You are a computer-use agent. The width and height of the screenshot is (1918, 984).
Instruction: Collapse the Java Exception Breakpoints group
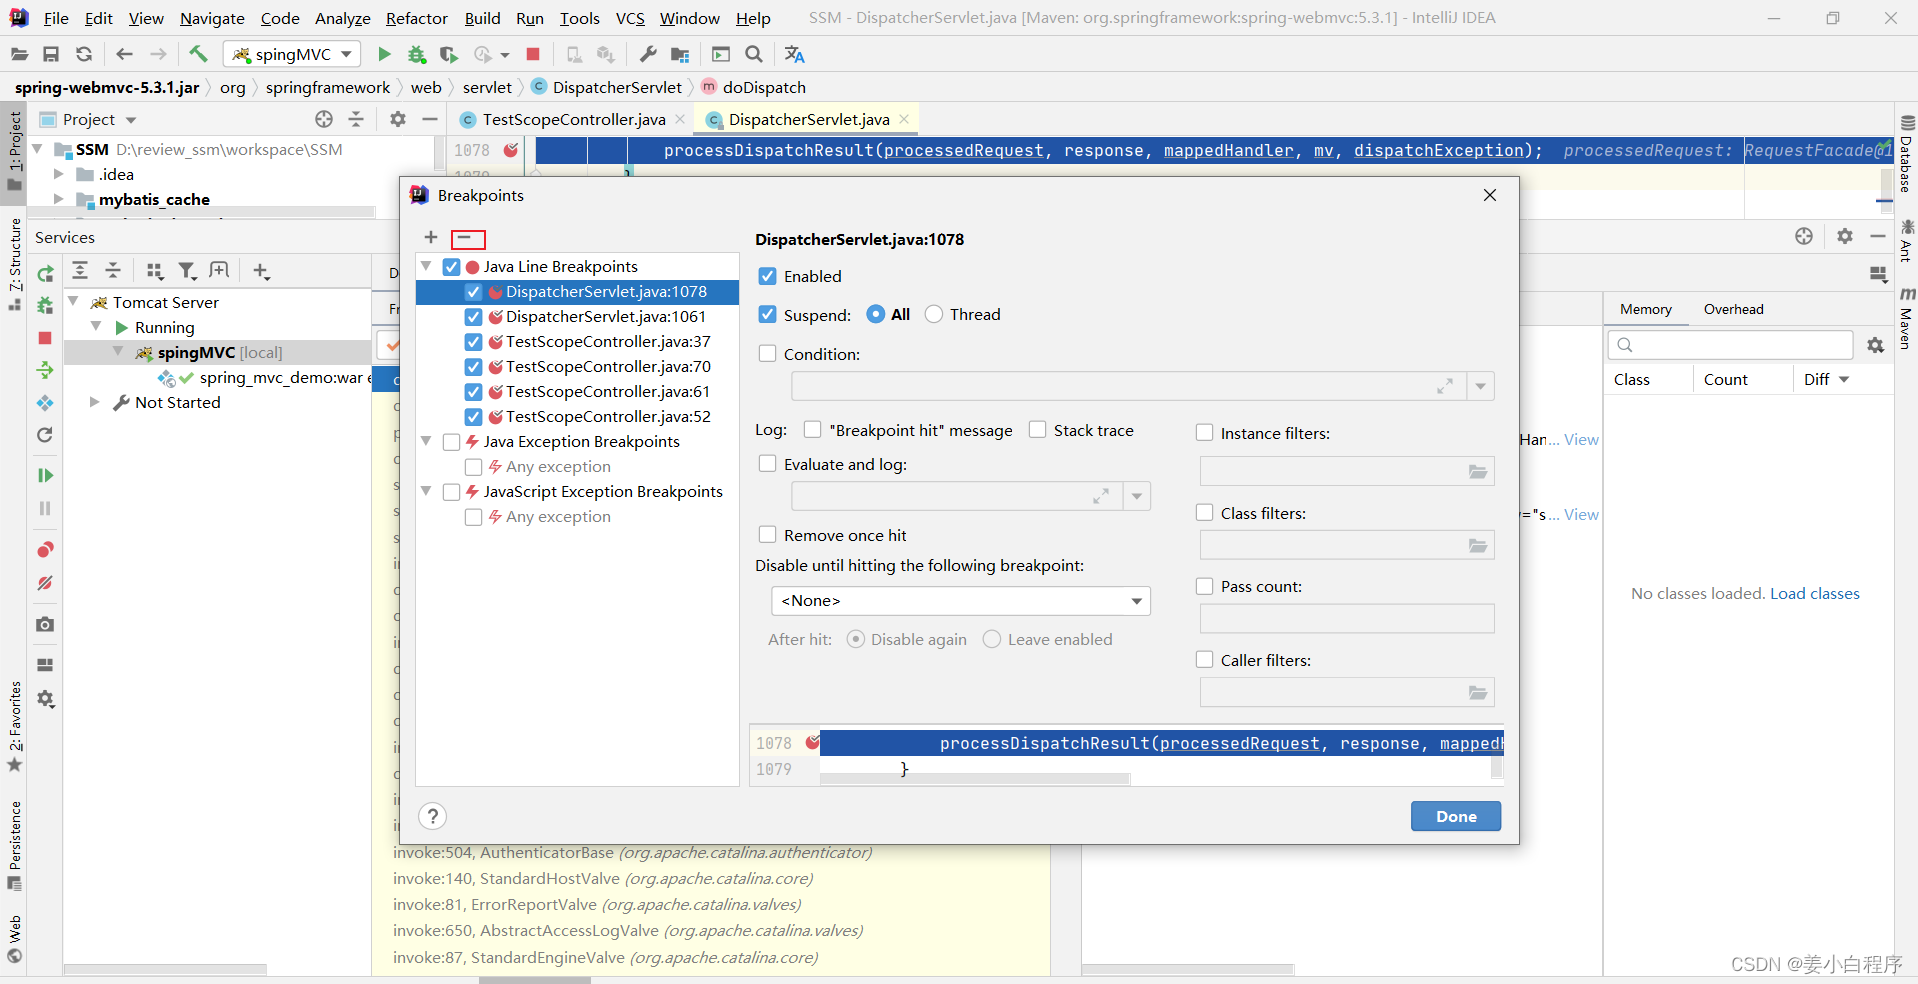426,441
